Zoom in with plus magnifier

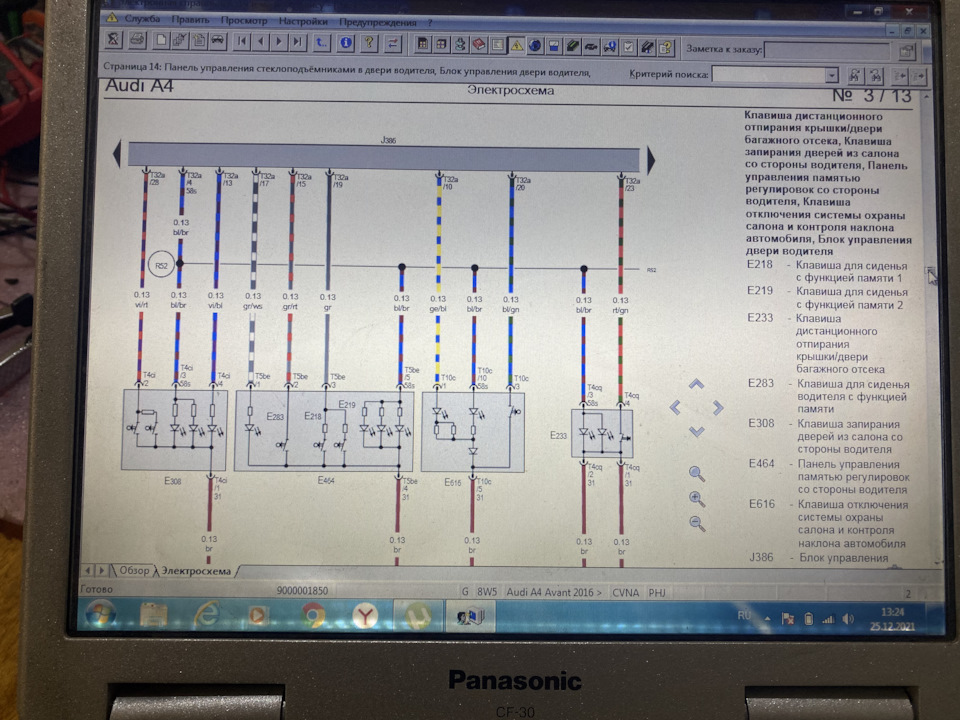coord(697,499)
